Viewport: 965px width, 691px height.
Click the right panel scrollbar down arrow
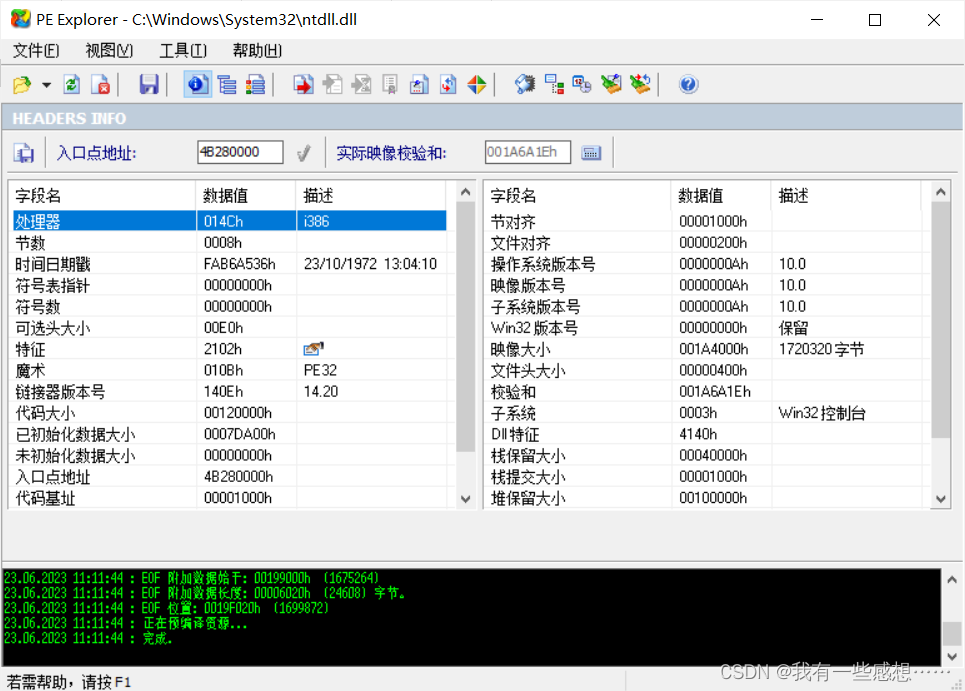click(x=940, y=498)
